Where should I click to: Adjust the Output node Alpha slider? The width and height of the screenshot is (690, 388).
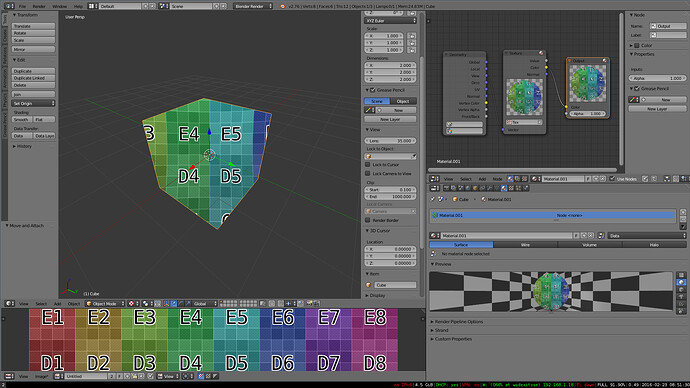pos(587,113)
